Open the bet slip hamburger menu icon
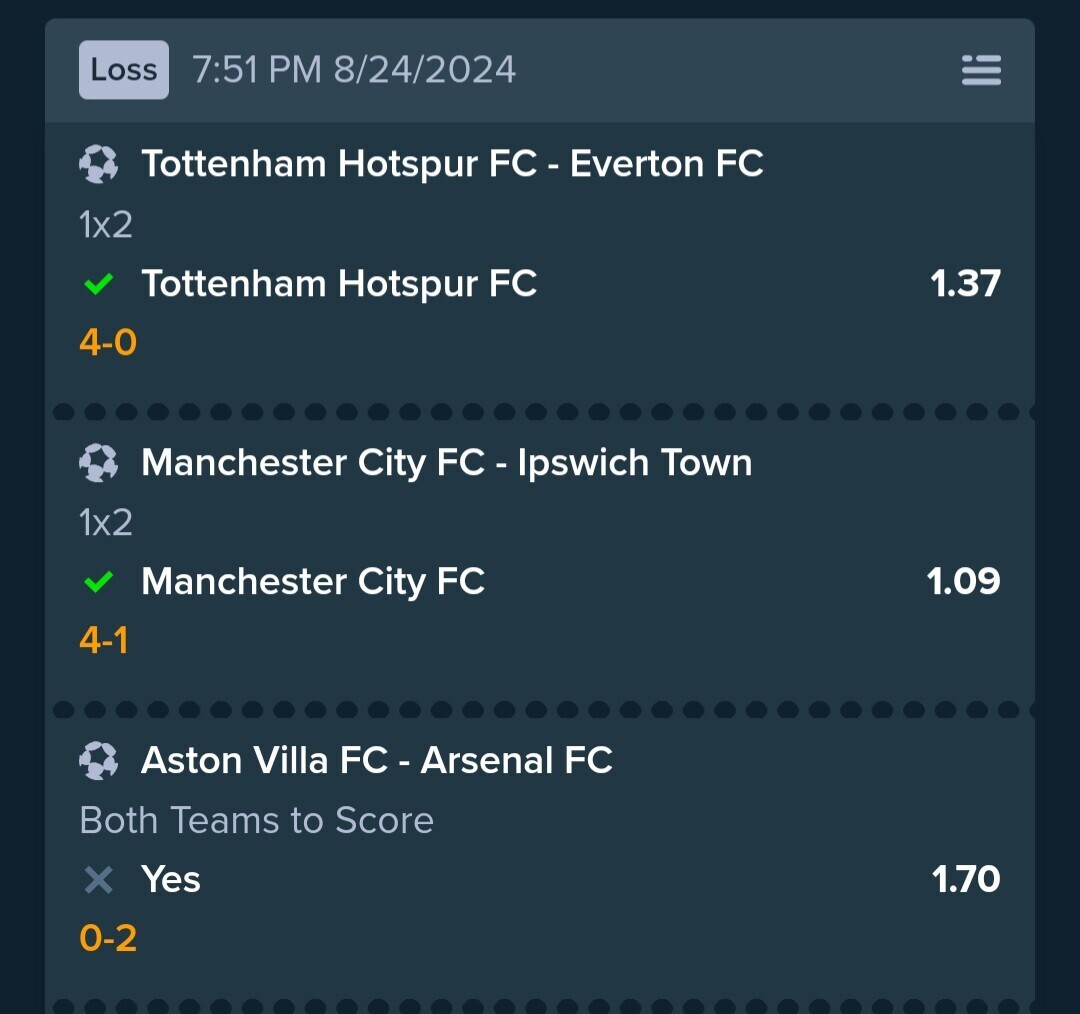 pos(981,70)
